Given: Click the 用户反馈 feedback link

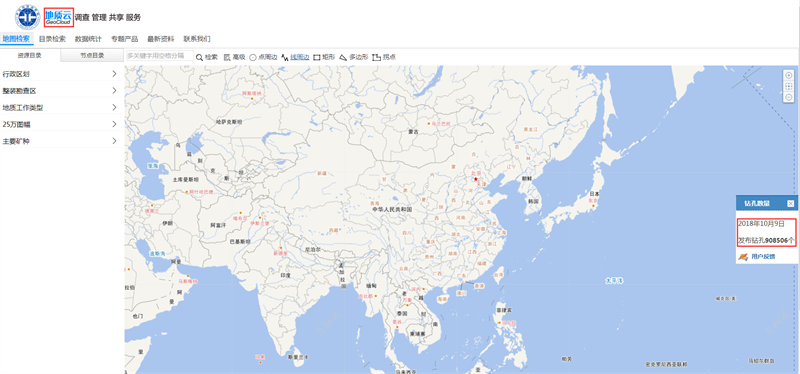Looking at the screenshot, I should (x=763, y=256).
